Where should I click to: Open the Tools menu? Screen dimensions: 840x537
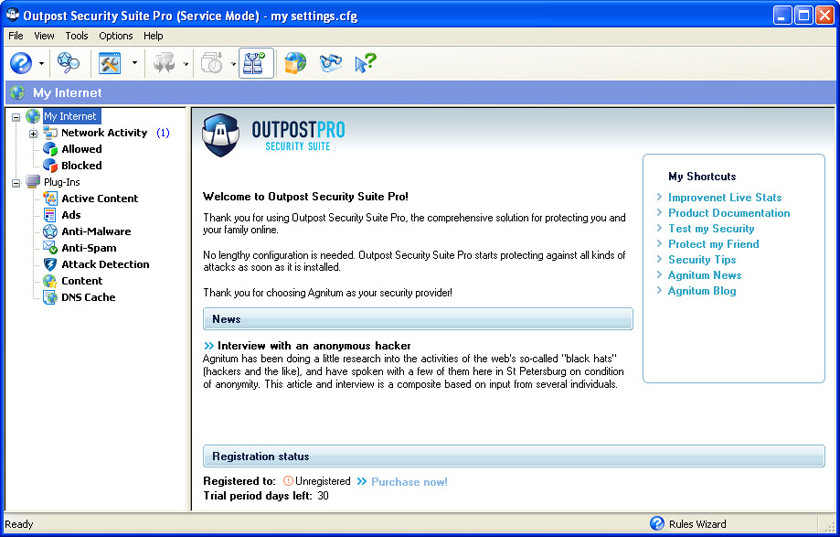77,36
